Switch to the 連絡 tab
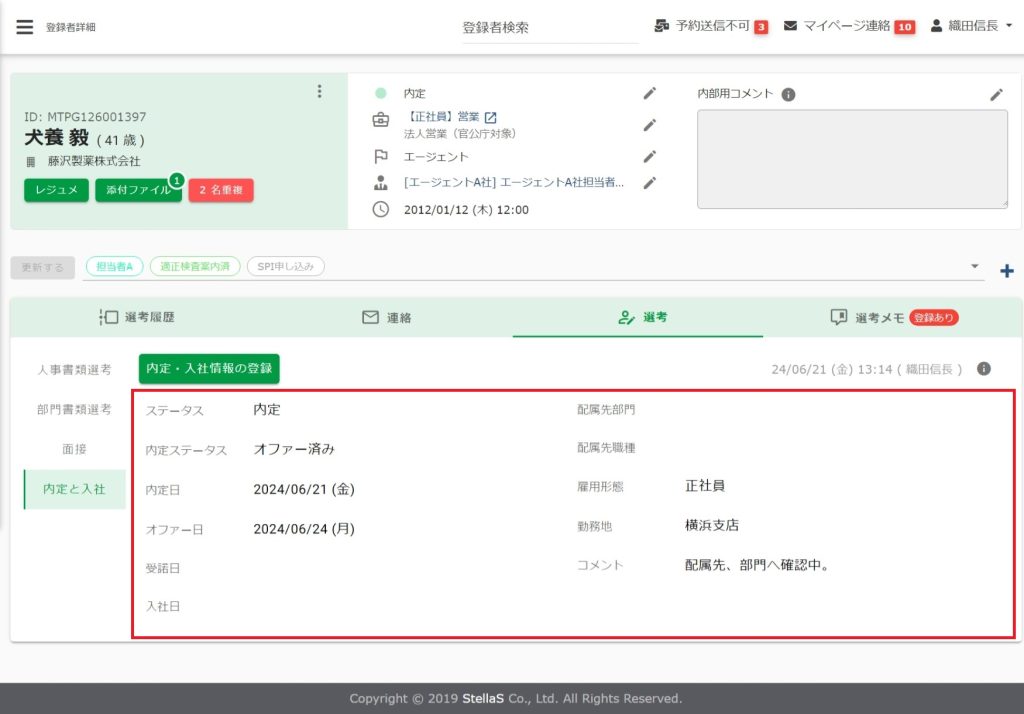Viewport: 1024px width, 714px height. [x=386, y=317]
